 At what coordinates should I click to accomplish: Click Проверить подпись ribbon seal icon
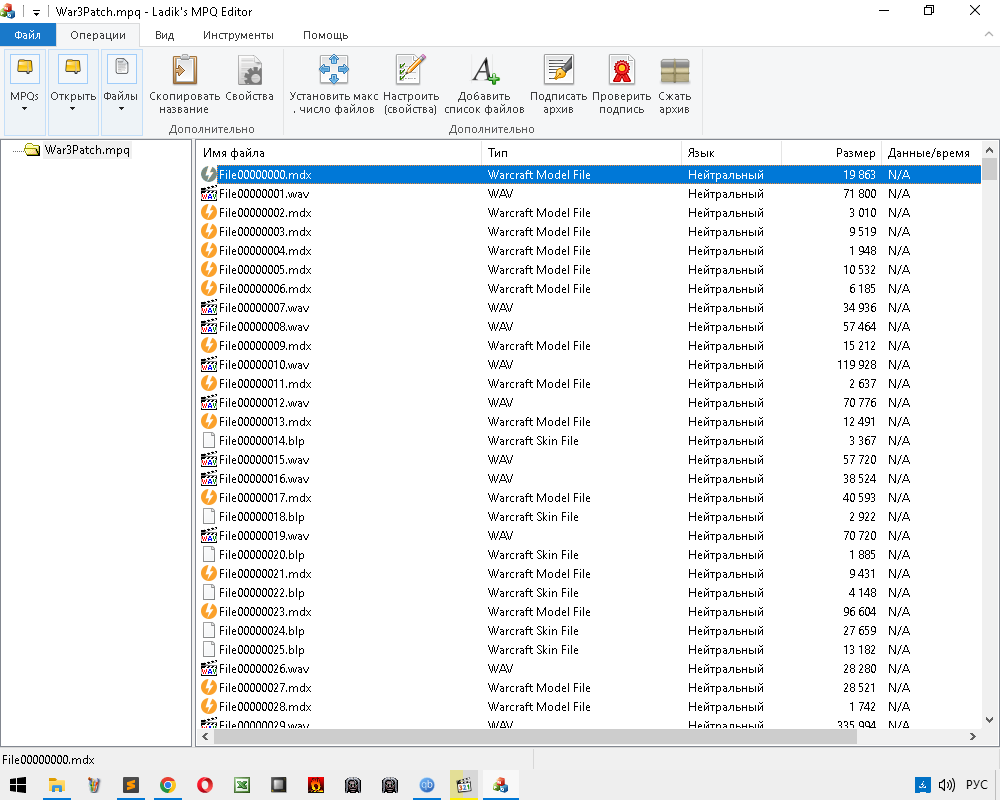click(x=621, y=70)
